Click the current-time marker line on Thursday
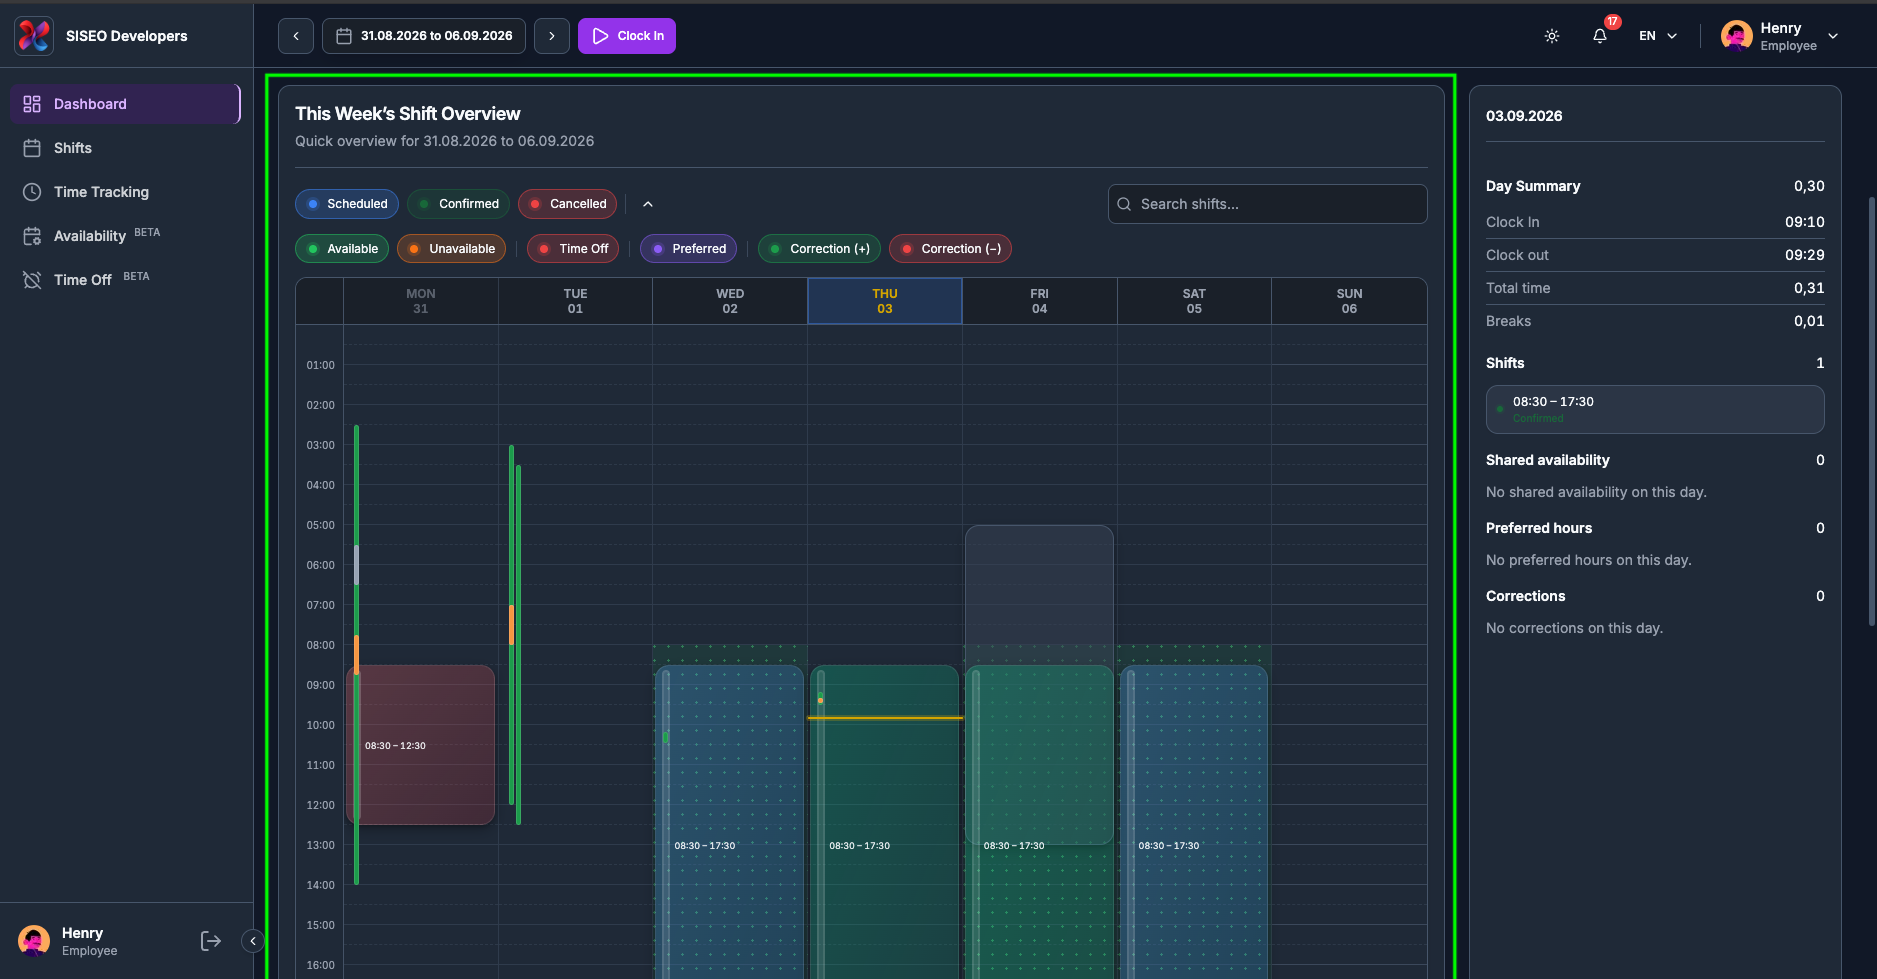The height and width of the screenshot is (979, 1877). [885, 718]
